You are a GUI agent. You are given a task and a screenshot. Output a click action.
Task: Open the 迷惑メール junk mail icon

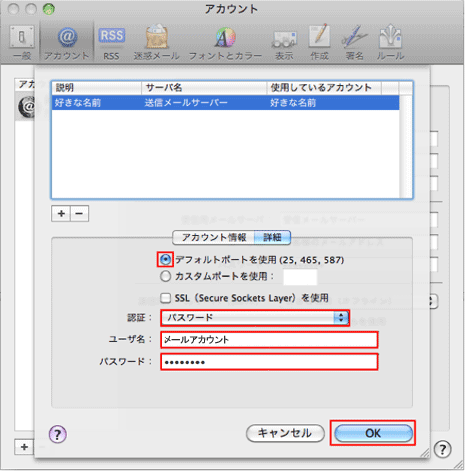[157, 42]
